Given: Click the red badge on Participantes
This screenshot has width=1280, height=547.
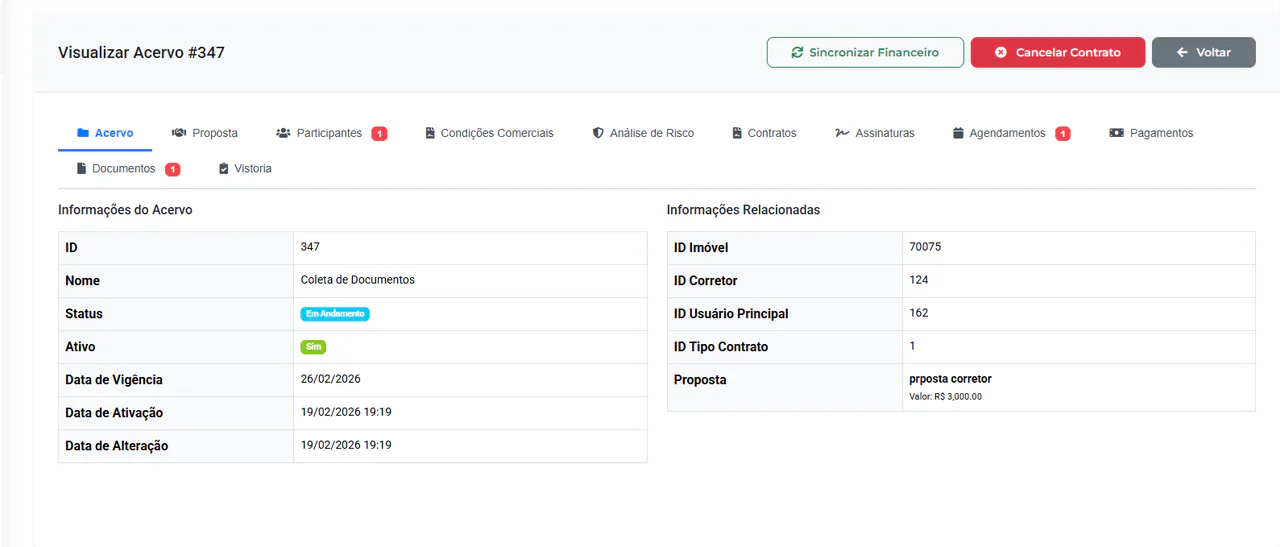Looking at the screenshot, I should point(379,134).
